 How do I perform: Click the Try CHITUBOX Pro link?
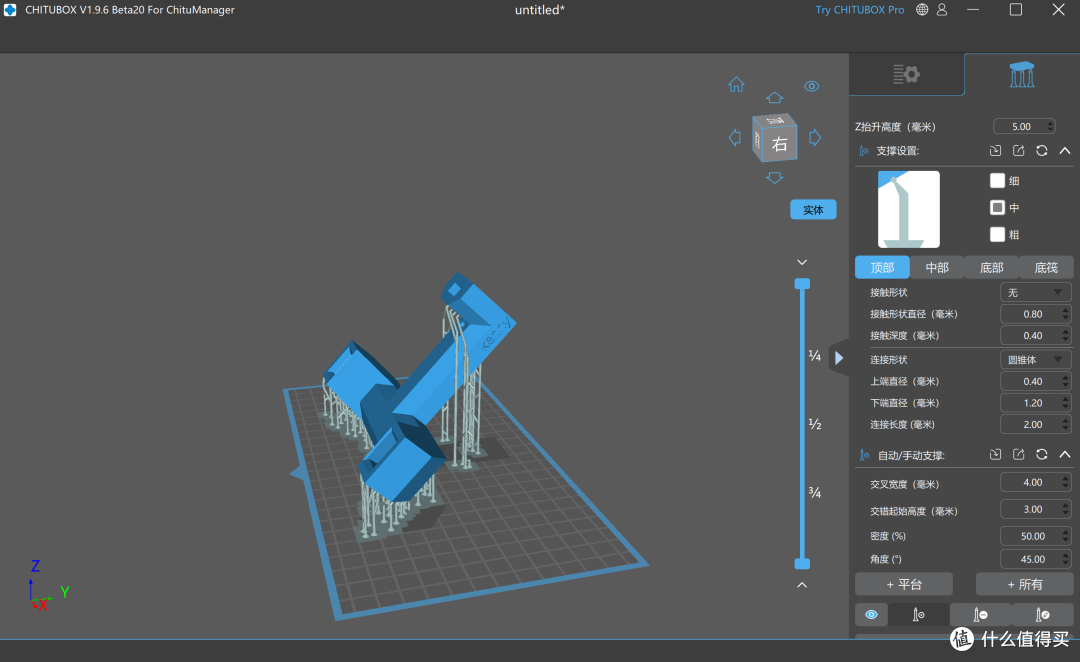click(860, 10)
